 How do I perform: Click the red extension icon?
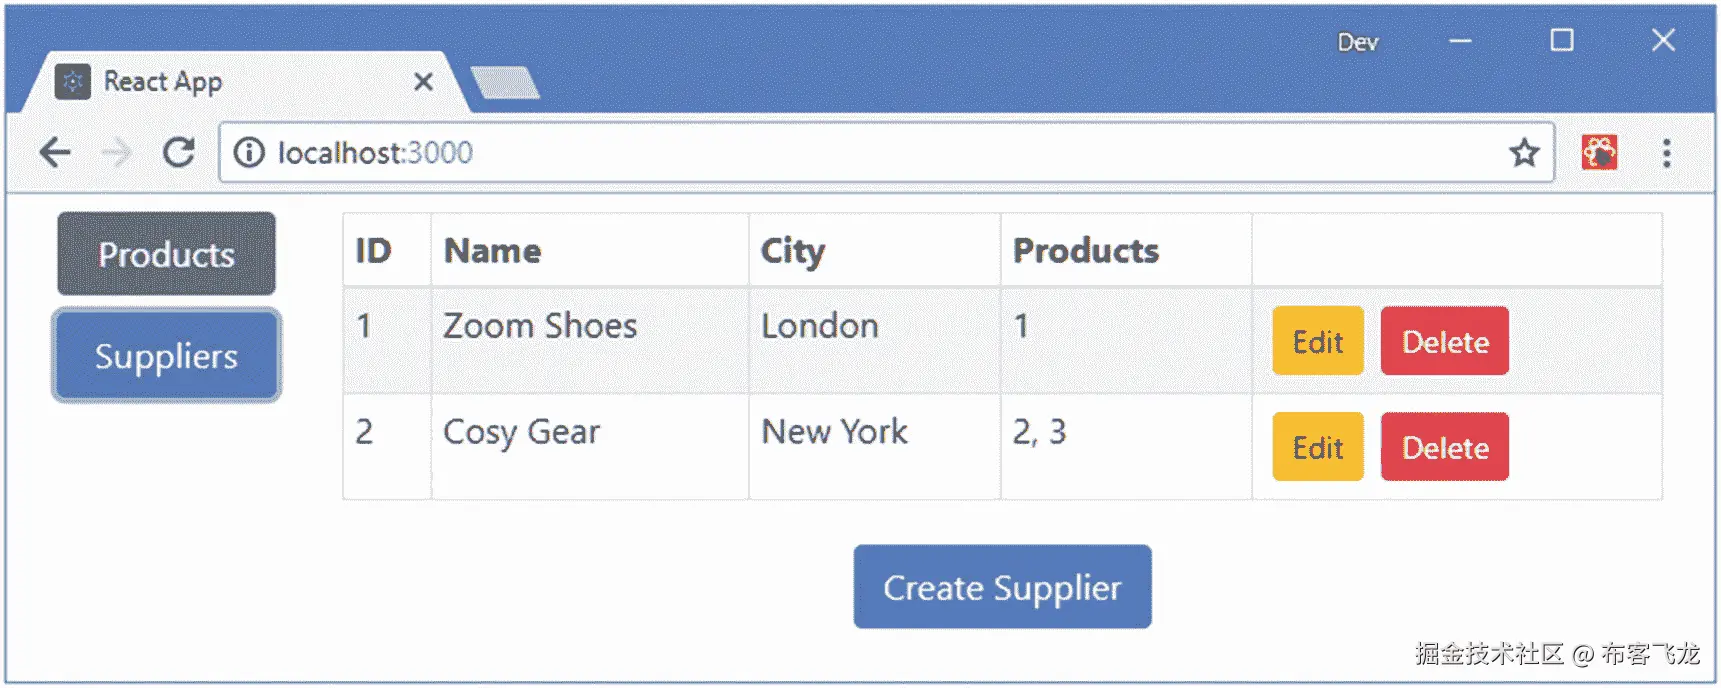(x=1599, y=153)
